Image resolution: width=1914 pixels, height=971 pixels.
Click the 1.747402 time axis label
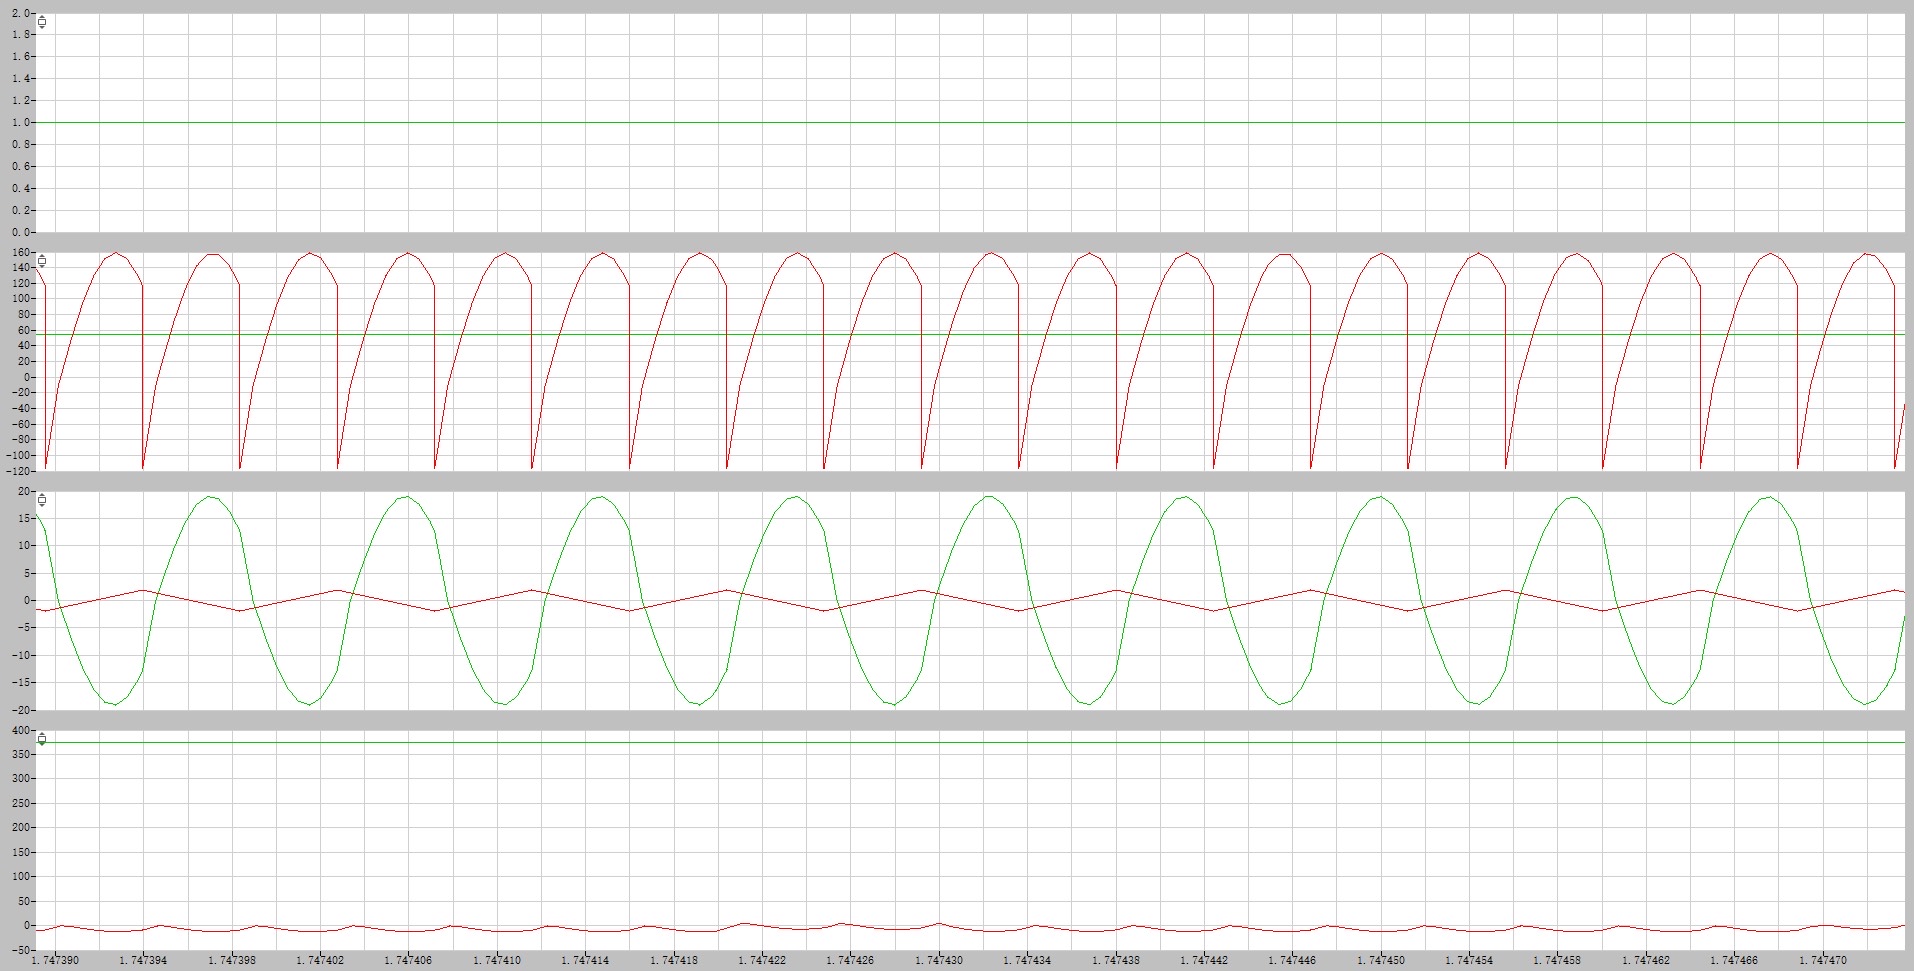point(320,961)
